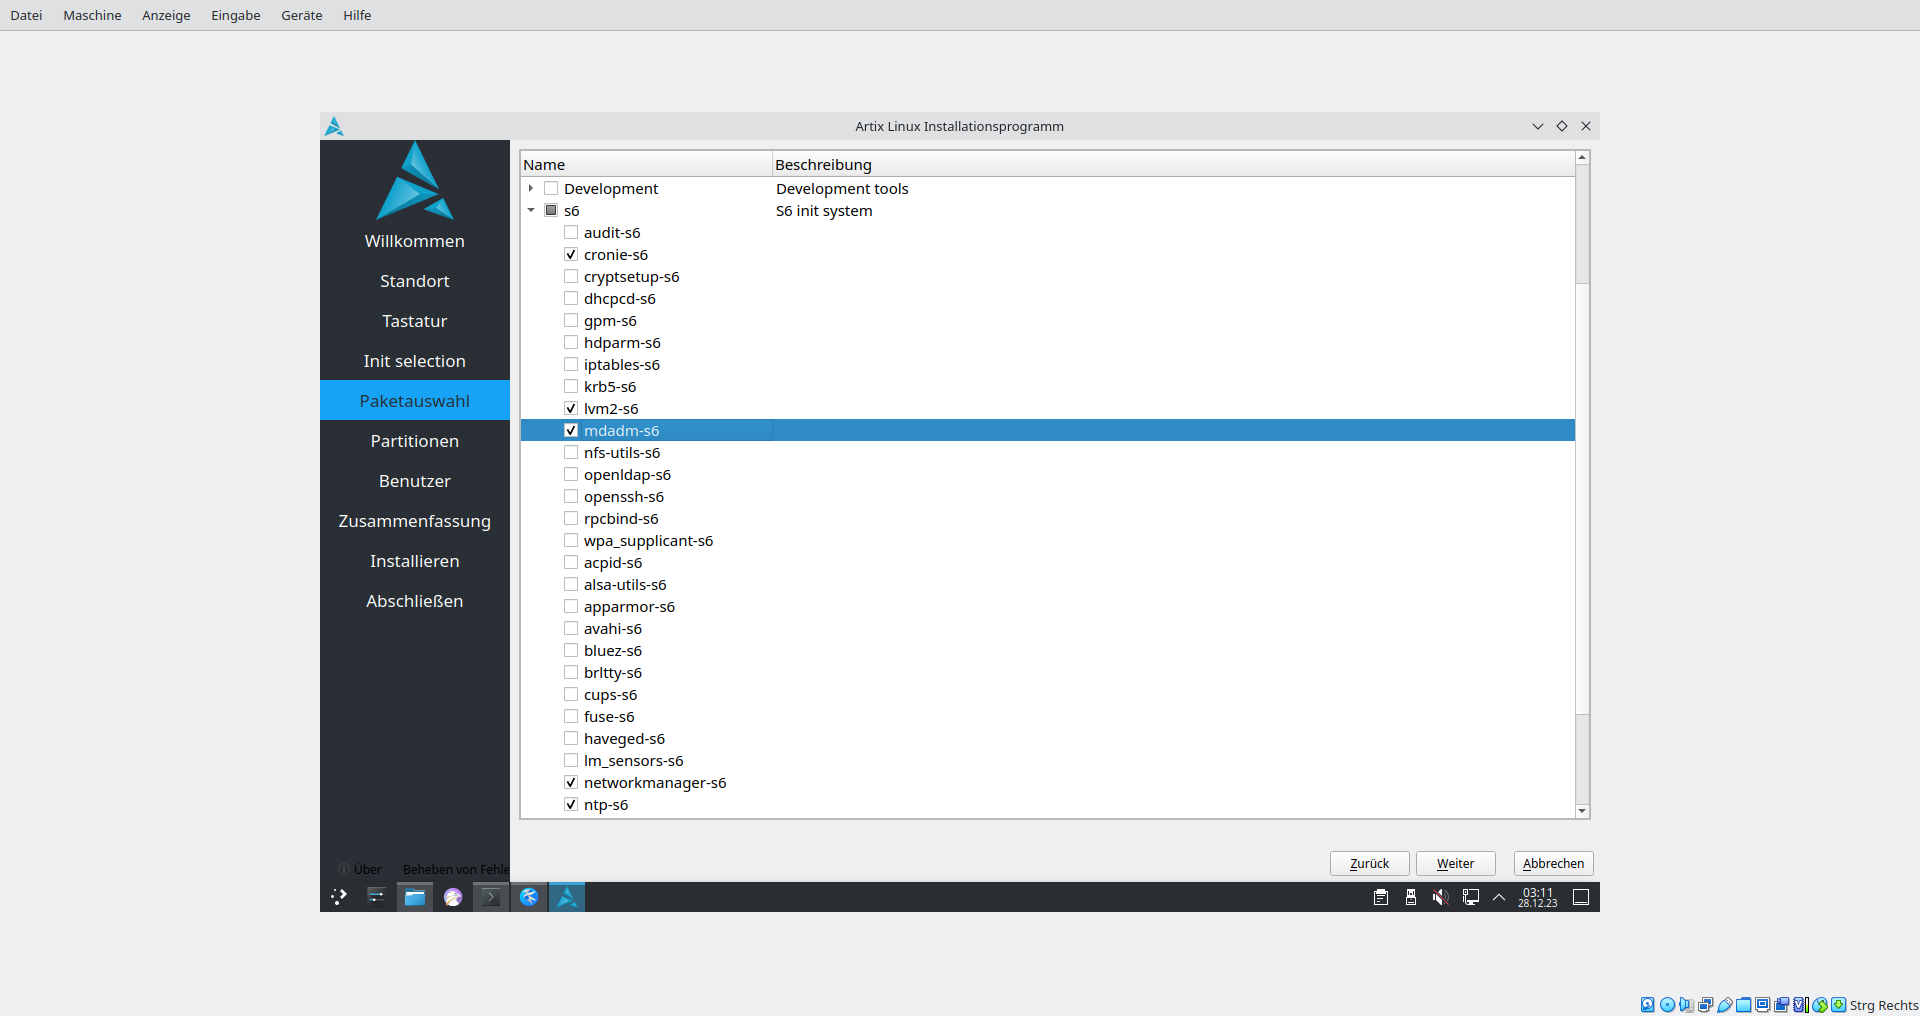Check the audit-s6 package checkbox
This screenshot has width=1920, height=1016.
571,232
